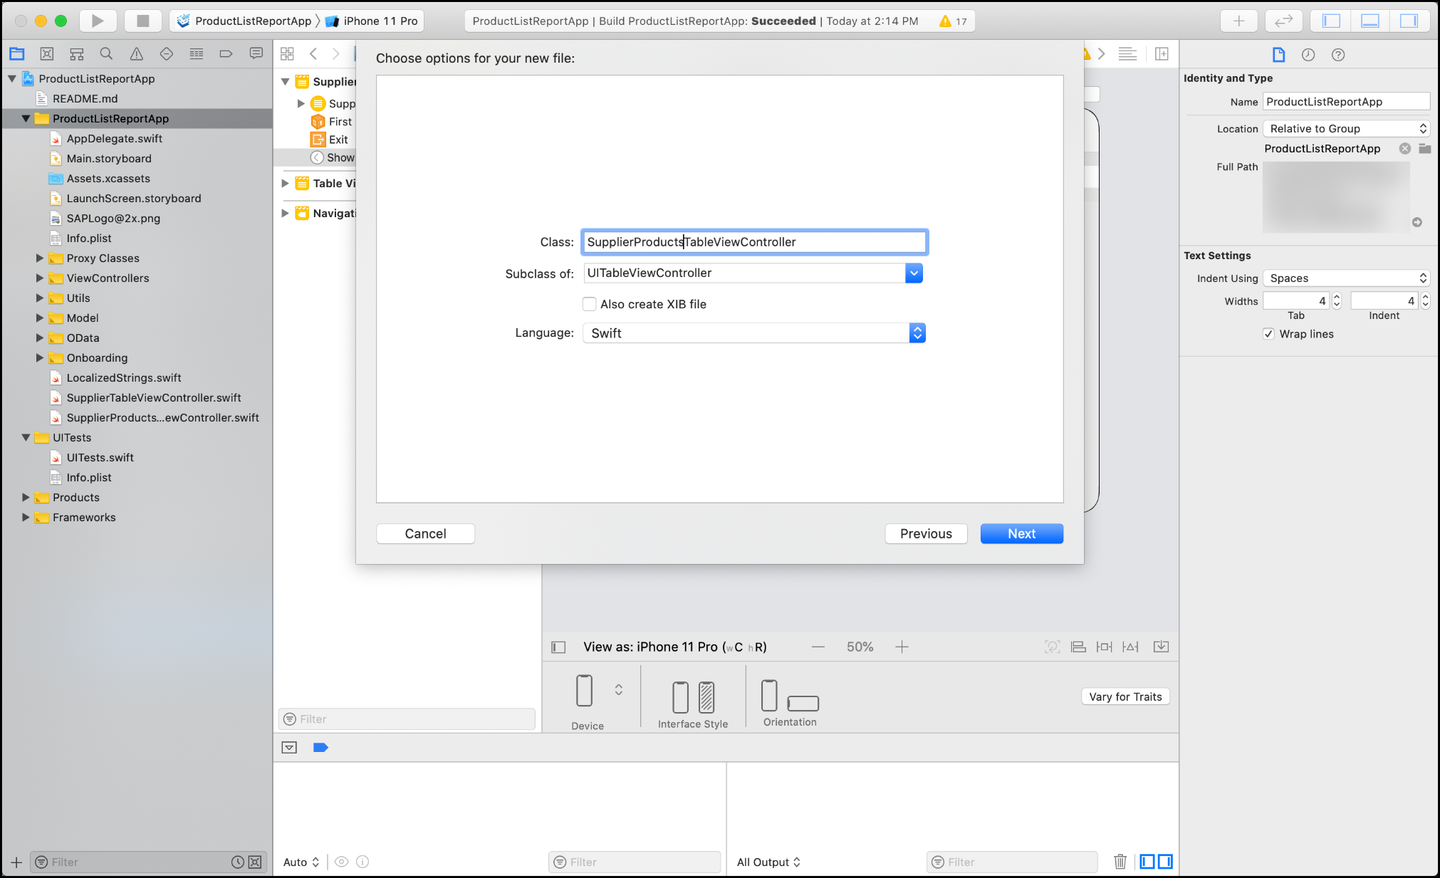Toggle the Wrap lines checkbox
The width and height of the screenshot is (1440, 878).
[x=1269, y=334]
